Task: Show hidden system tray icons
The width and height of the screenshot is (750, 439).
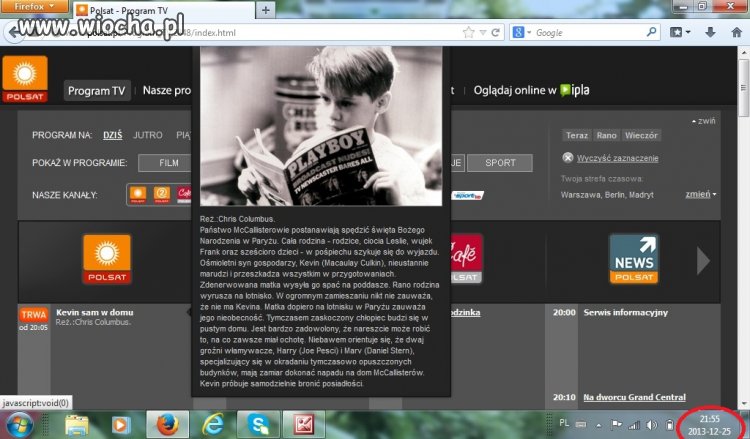Action: point(598,425)
